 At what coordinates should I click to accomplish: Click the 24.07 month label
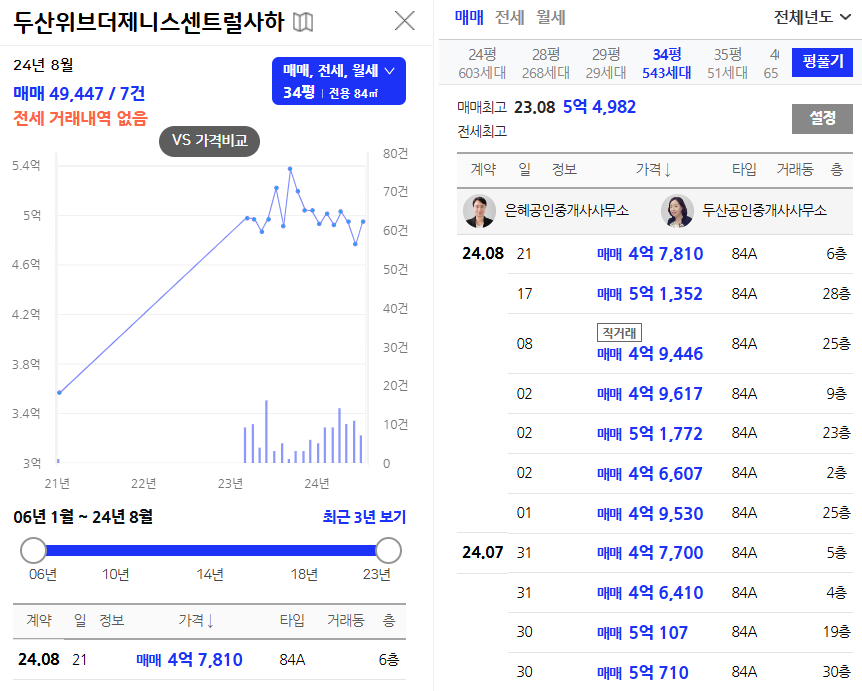click(483, 552)
